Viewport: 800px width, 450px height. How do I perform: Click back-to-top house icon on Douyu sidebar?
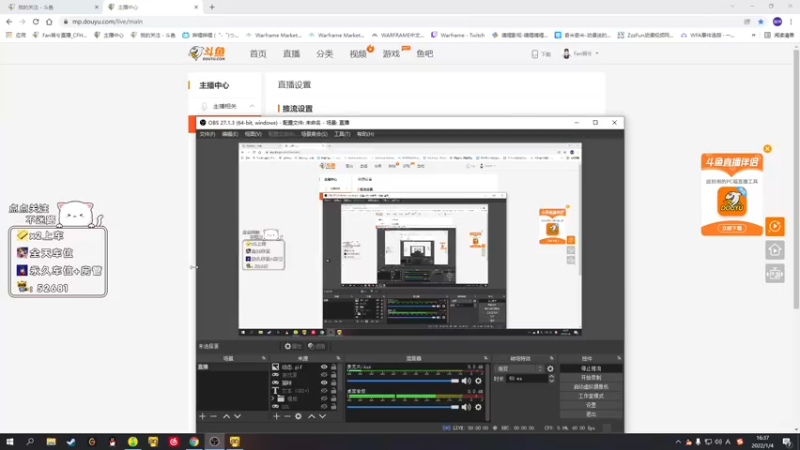pos(774,250)
